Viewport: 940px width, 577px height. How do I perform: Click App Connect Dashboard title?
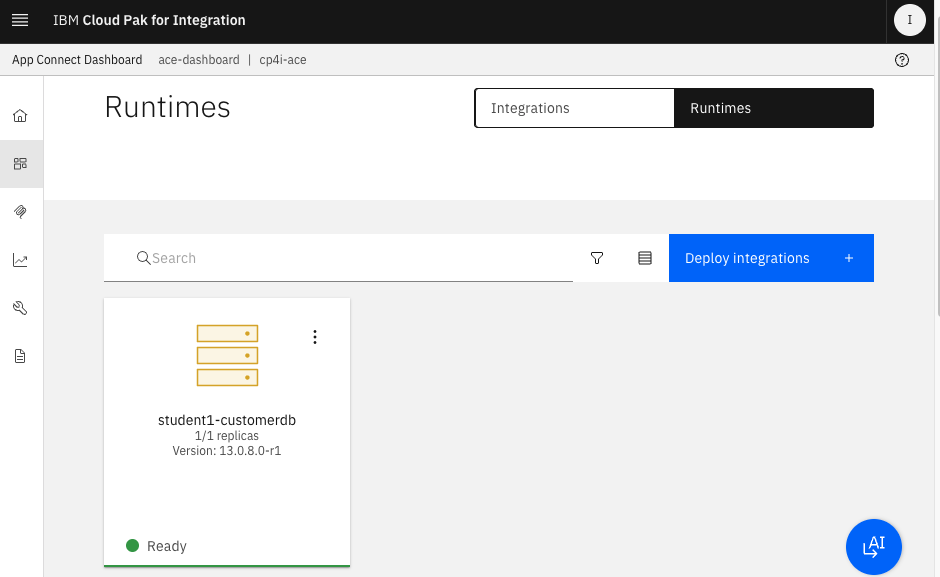[77, 60]
